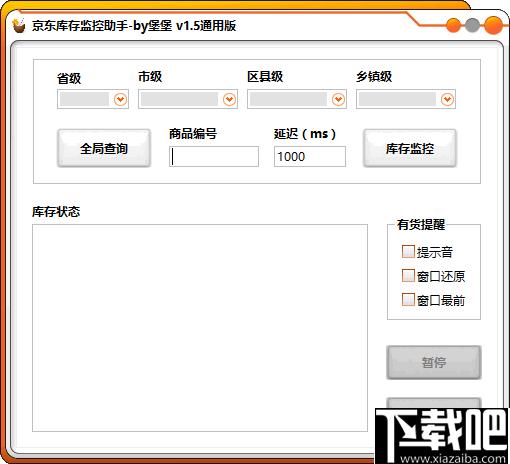Click the 延迟 (ms) field showing 1000
Screen dimensions: 510x464
pyautogui.click(x=310, y=156)
